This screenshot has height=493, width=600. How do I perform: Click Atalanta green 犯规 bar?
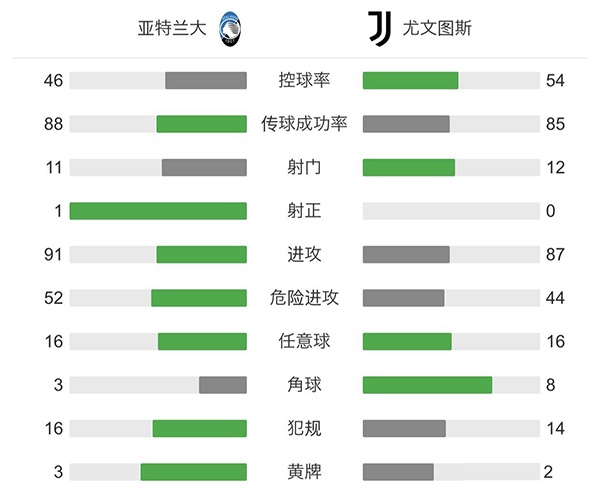tap(199, 428)
